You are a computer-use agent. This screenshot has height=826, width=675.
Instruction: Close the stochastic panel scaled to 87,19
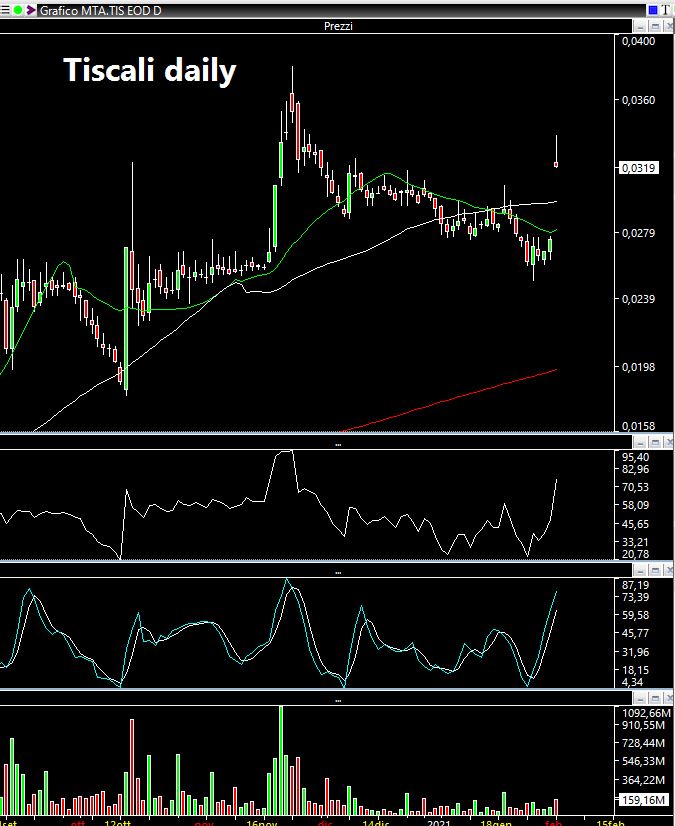pyautogui.click(x=669, y=571)
